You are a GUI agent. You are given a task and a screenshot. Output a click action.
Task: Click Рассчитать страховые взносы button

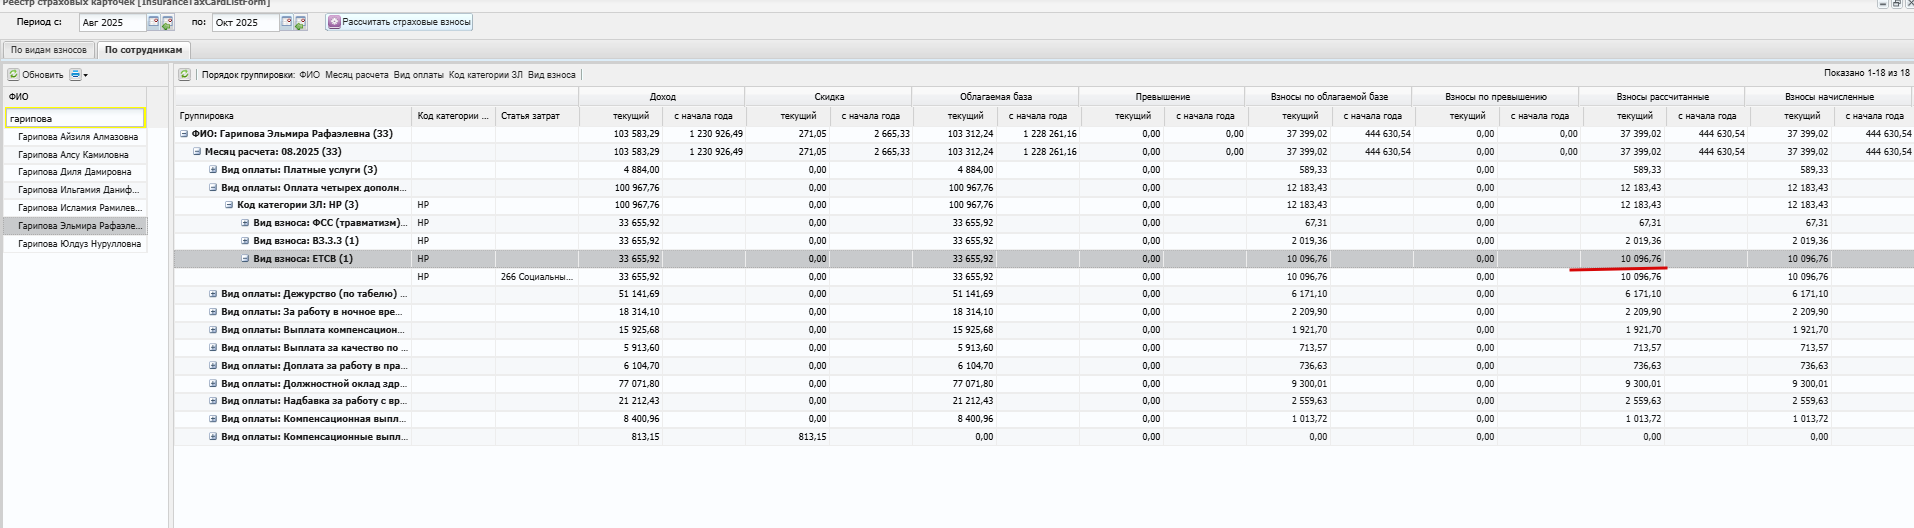coord(399,22)
